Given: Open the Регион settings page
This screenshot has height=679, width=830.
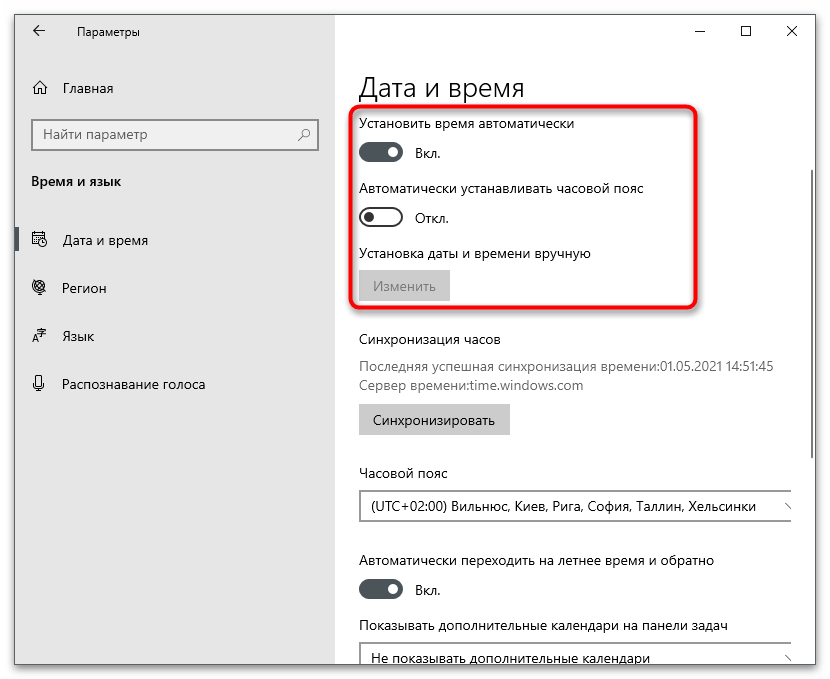Looking at the screenshot, I should [84, 288].
